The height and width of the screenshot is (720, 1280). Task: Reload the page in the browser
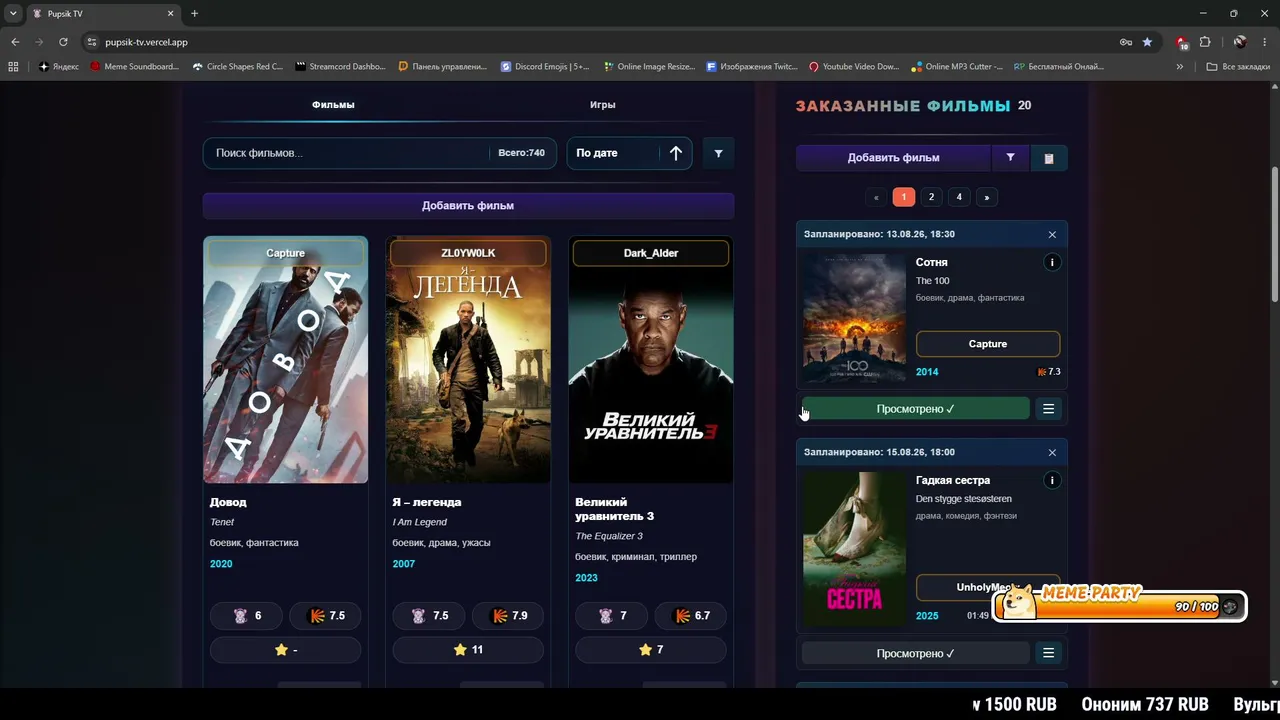(63, 42)
